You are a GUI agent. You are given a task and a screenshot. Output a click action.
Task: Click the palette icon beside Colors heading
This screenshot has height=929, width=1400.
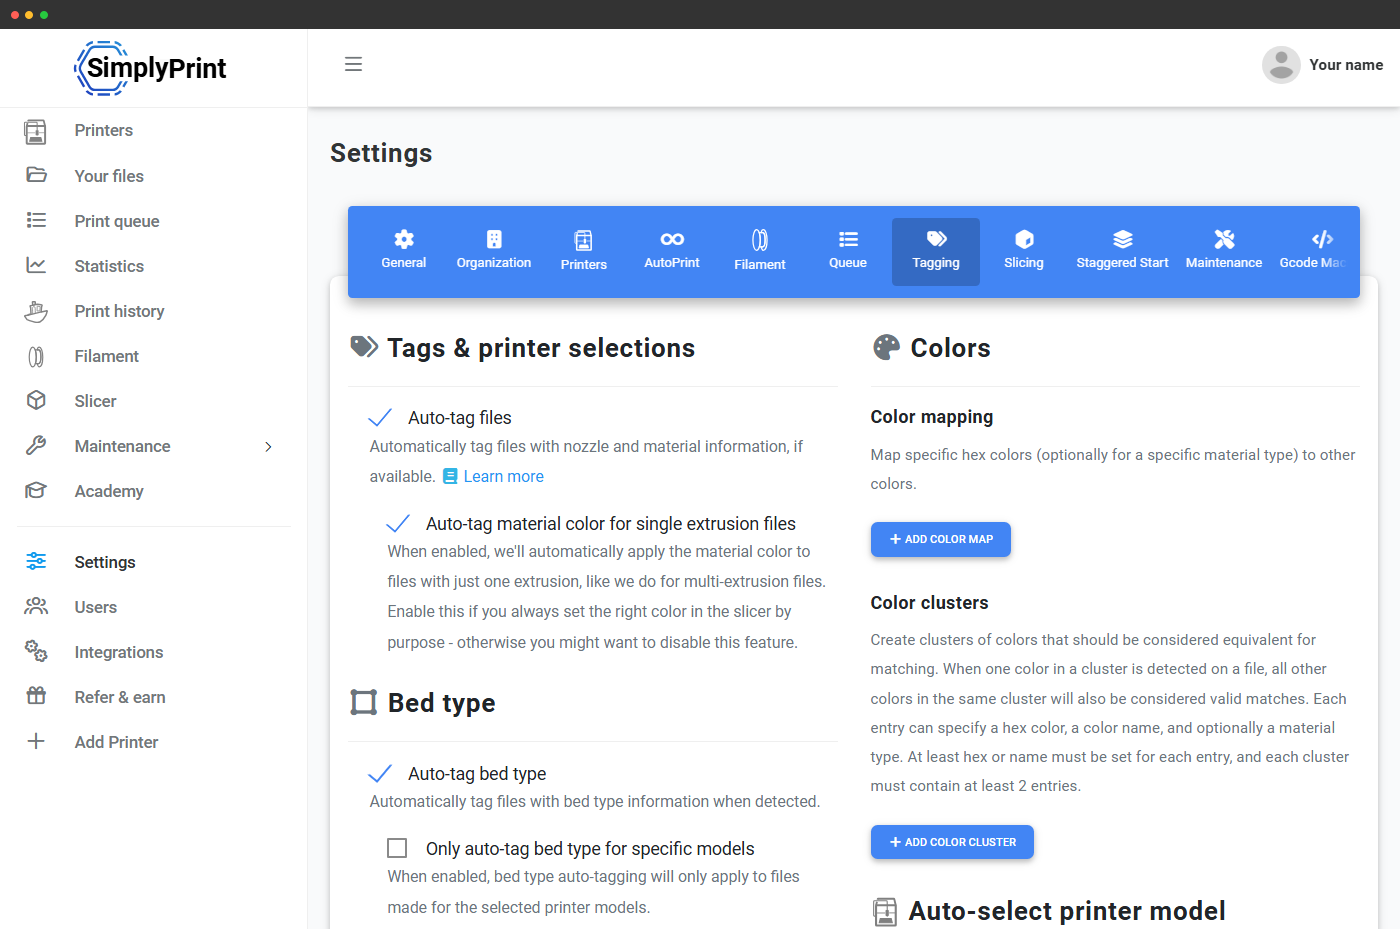[x=886, y=347]
